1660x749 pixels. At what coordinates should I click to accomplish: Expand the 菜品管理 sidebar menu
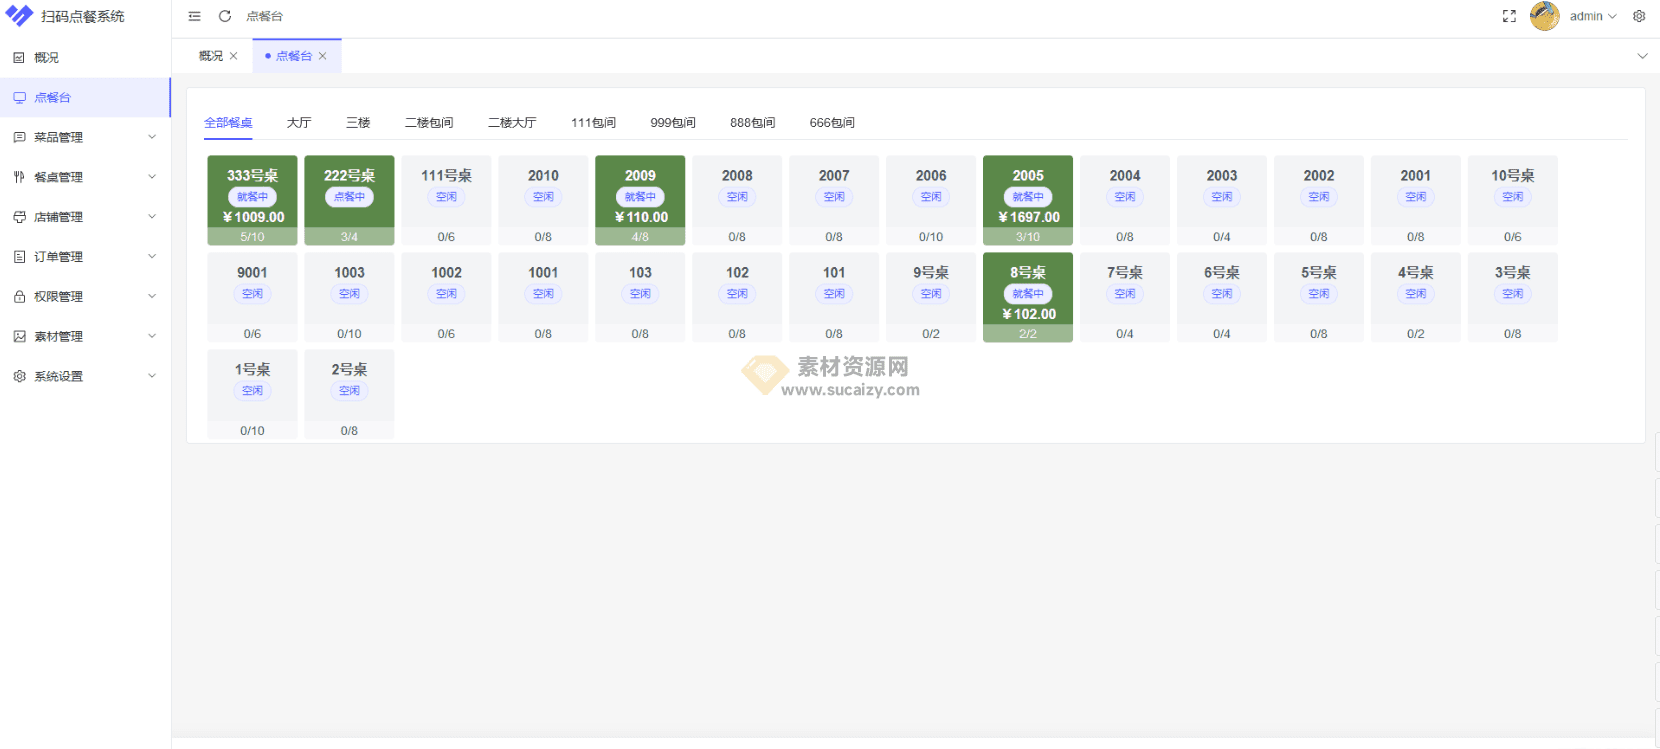[84, 137]
